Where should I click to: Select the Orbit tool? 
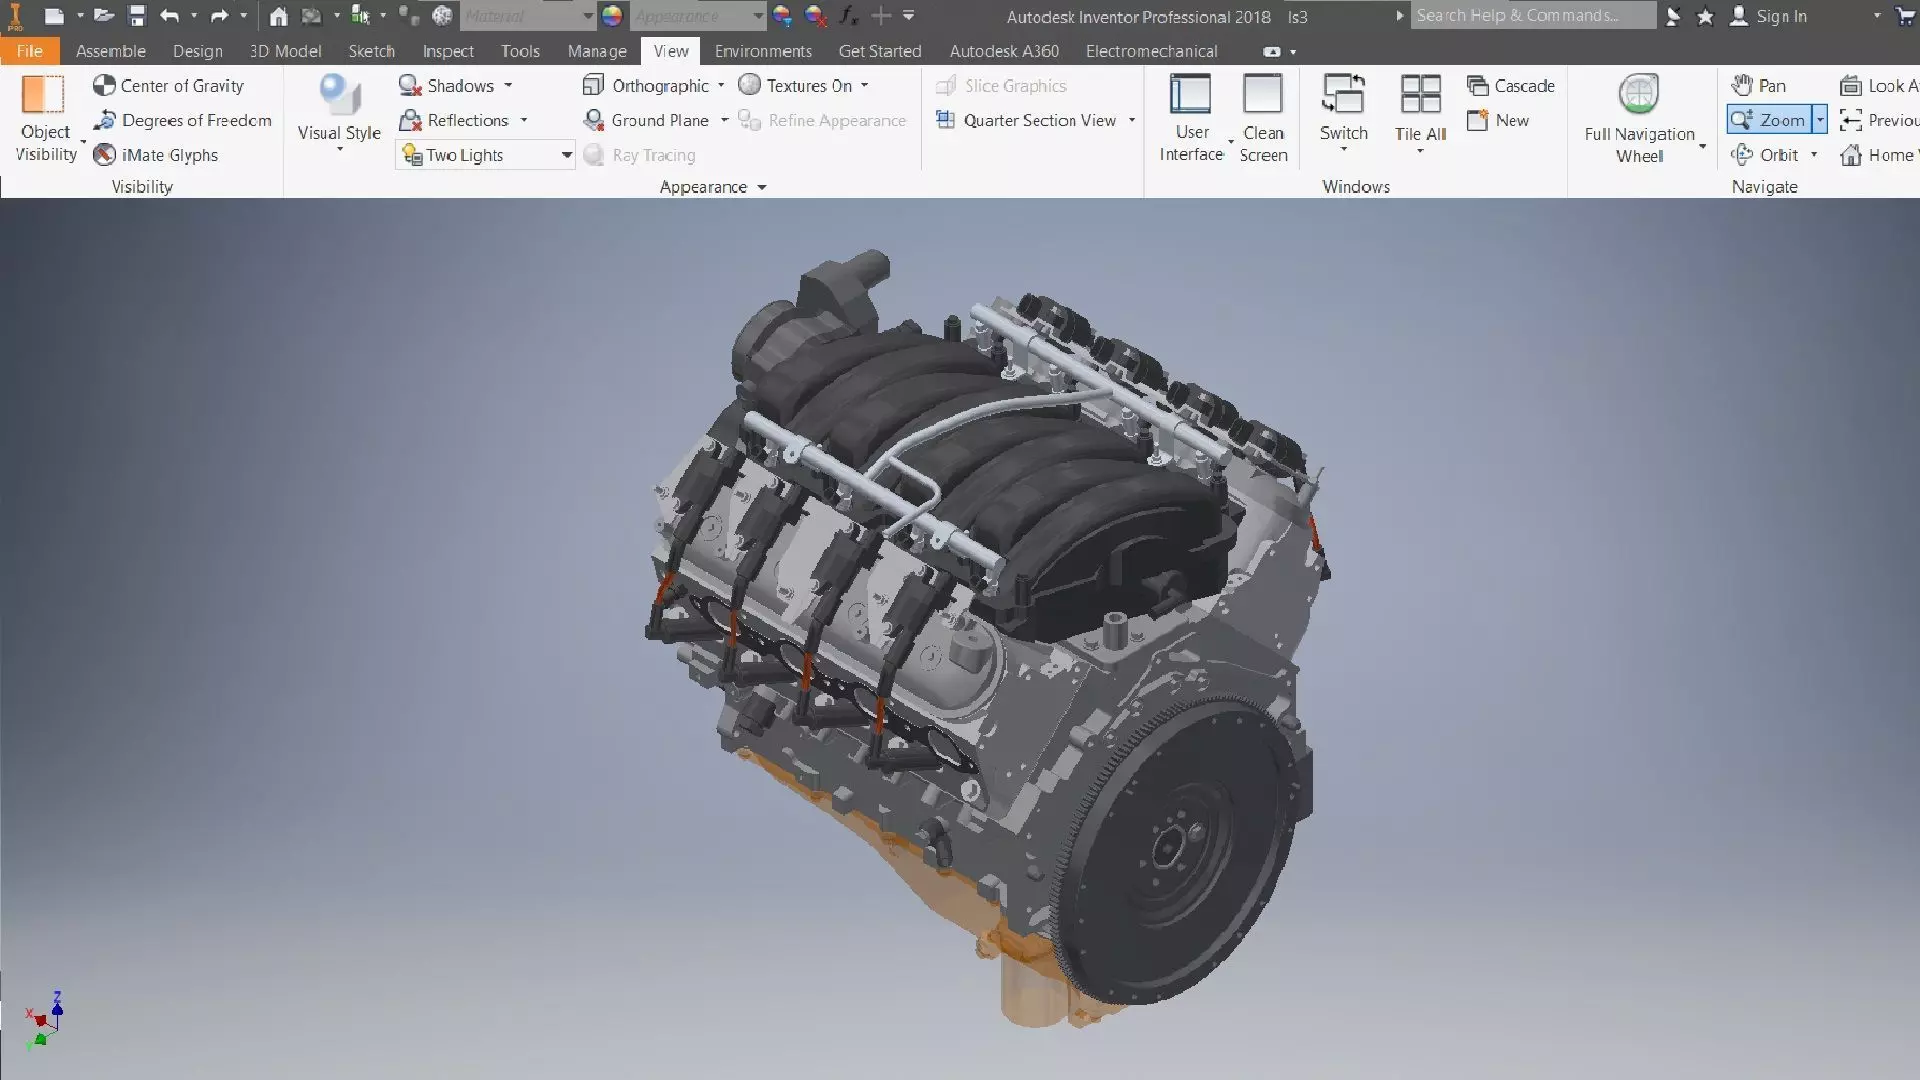click(1765, 155)
